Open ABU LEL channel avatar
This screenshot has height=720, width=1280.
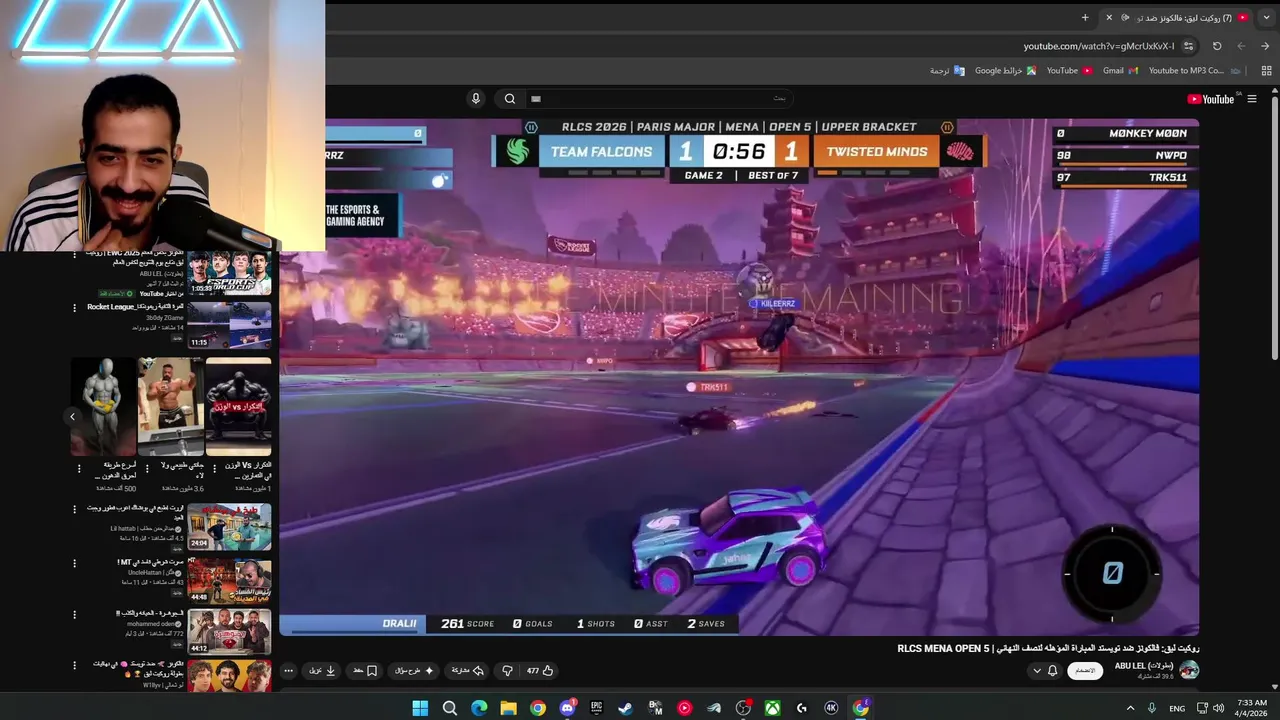point(1189,670)
